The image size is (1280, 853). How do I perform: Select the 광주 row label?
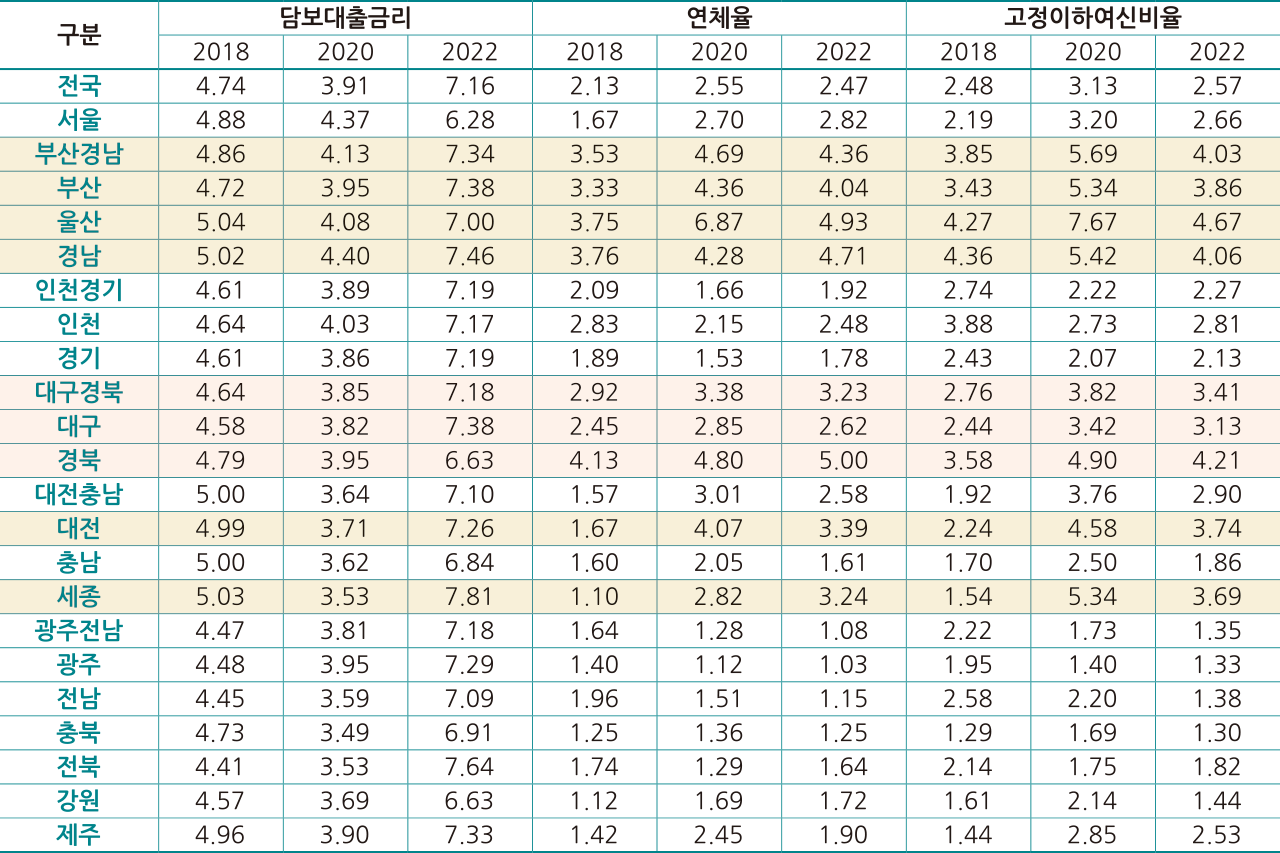pyautogui.click(x=79, y=664)
